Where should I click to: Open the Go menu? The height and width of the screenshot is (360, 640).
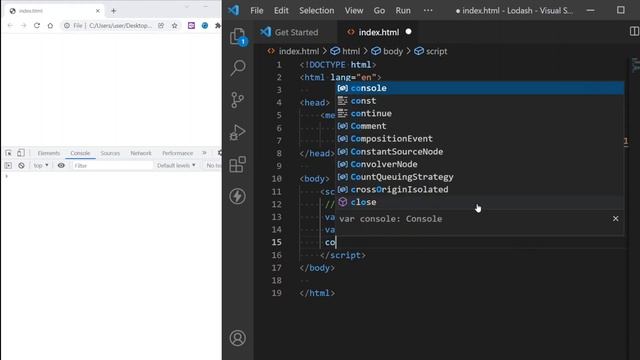coord(379,10)
